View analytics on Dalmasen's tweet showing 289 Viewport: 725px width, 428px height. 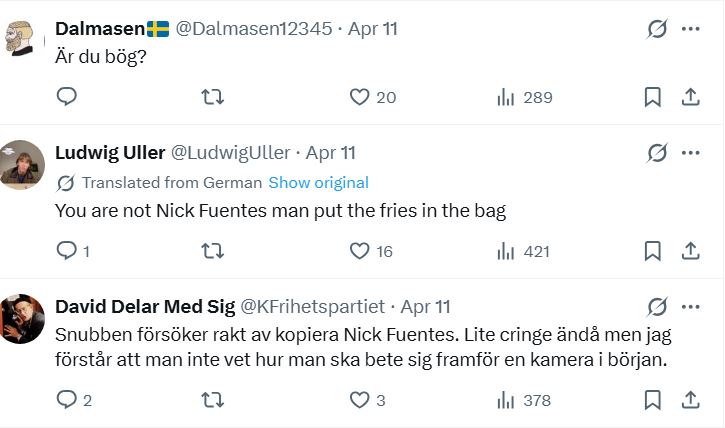pyautogui.click(x=524, y=97)
